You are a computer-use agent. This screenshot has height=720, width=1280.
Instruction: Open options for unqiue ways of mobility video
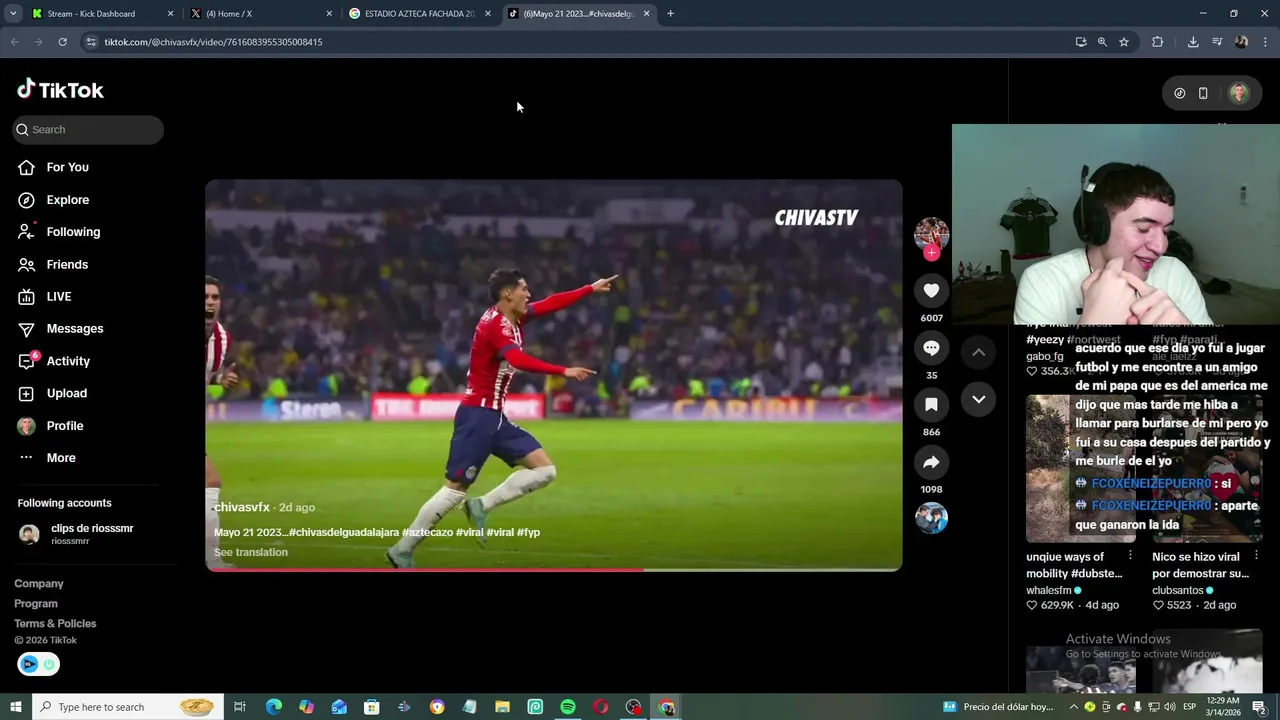[1130, 556]
